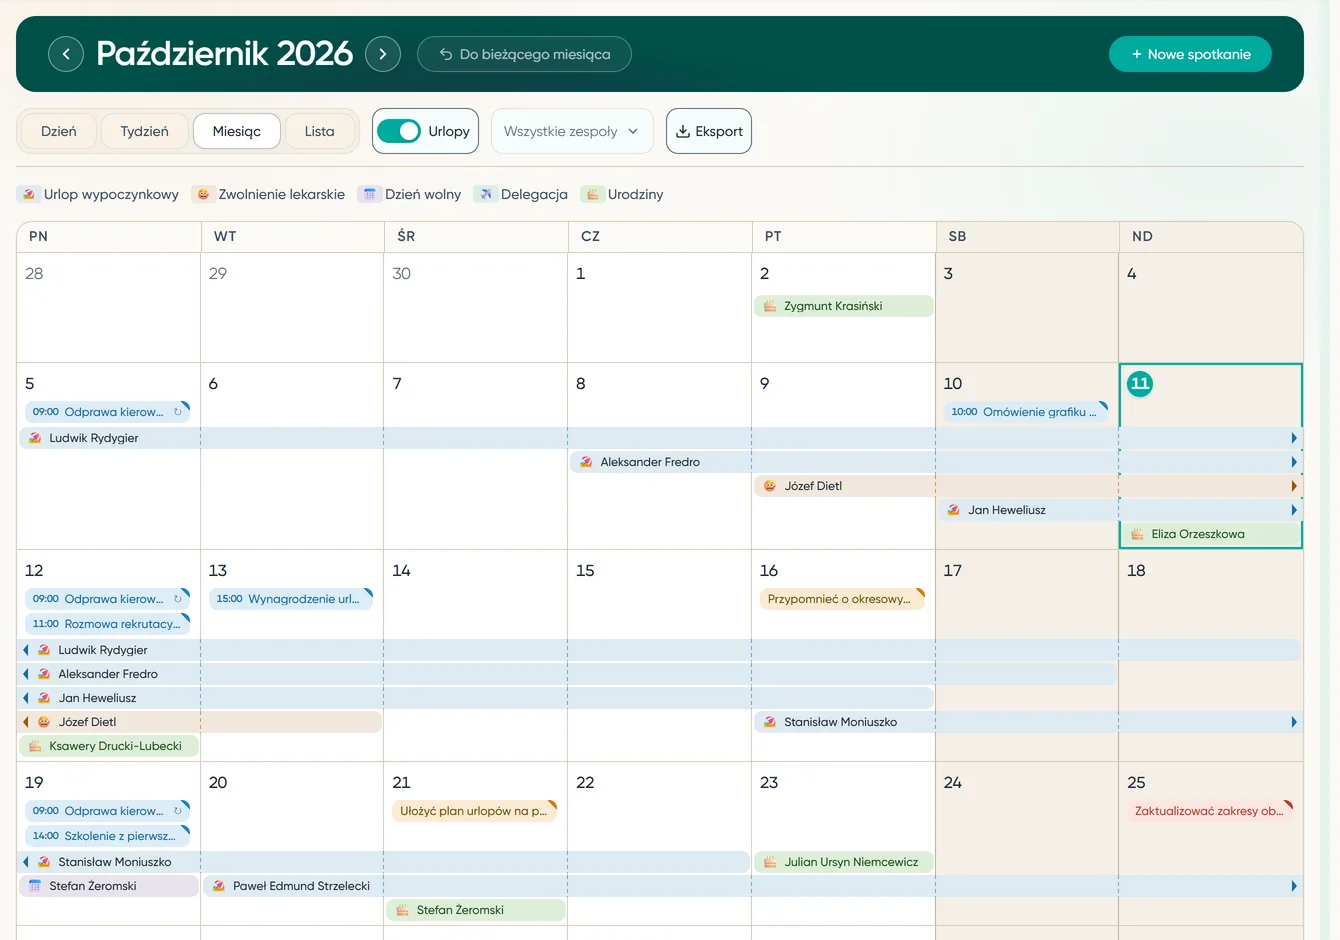The height and width of the screenshot is (940, 1340).
Task: Go to next month arrow
Action: coord(383,54)
